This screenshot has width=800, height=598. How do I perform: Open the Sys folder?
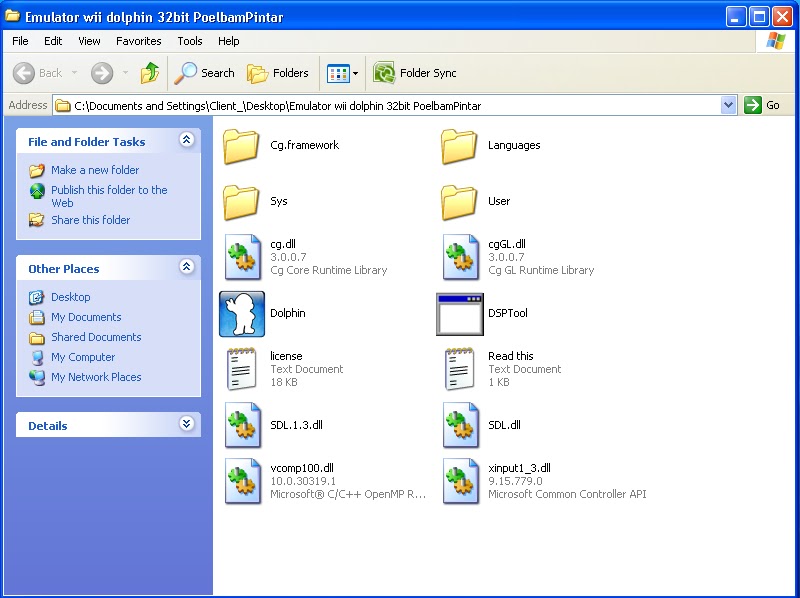[243, 200]
